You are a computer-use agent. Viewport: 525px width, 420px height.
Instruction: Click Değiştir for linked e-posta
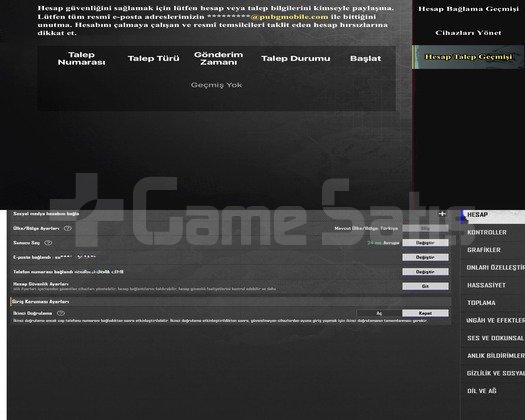(x=425, y=257)
